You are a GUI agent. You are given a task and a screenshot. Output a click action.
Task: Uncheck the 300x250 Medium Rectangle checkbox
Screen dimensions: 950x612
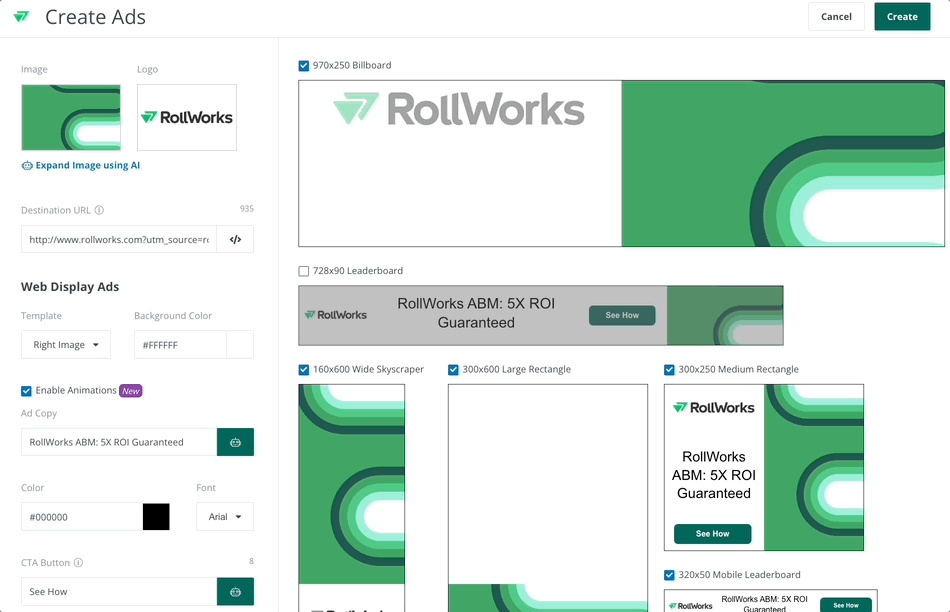(x=669, y=370)
